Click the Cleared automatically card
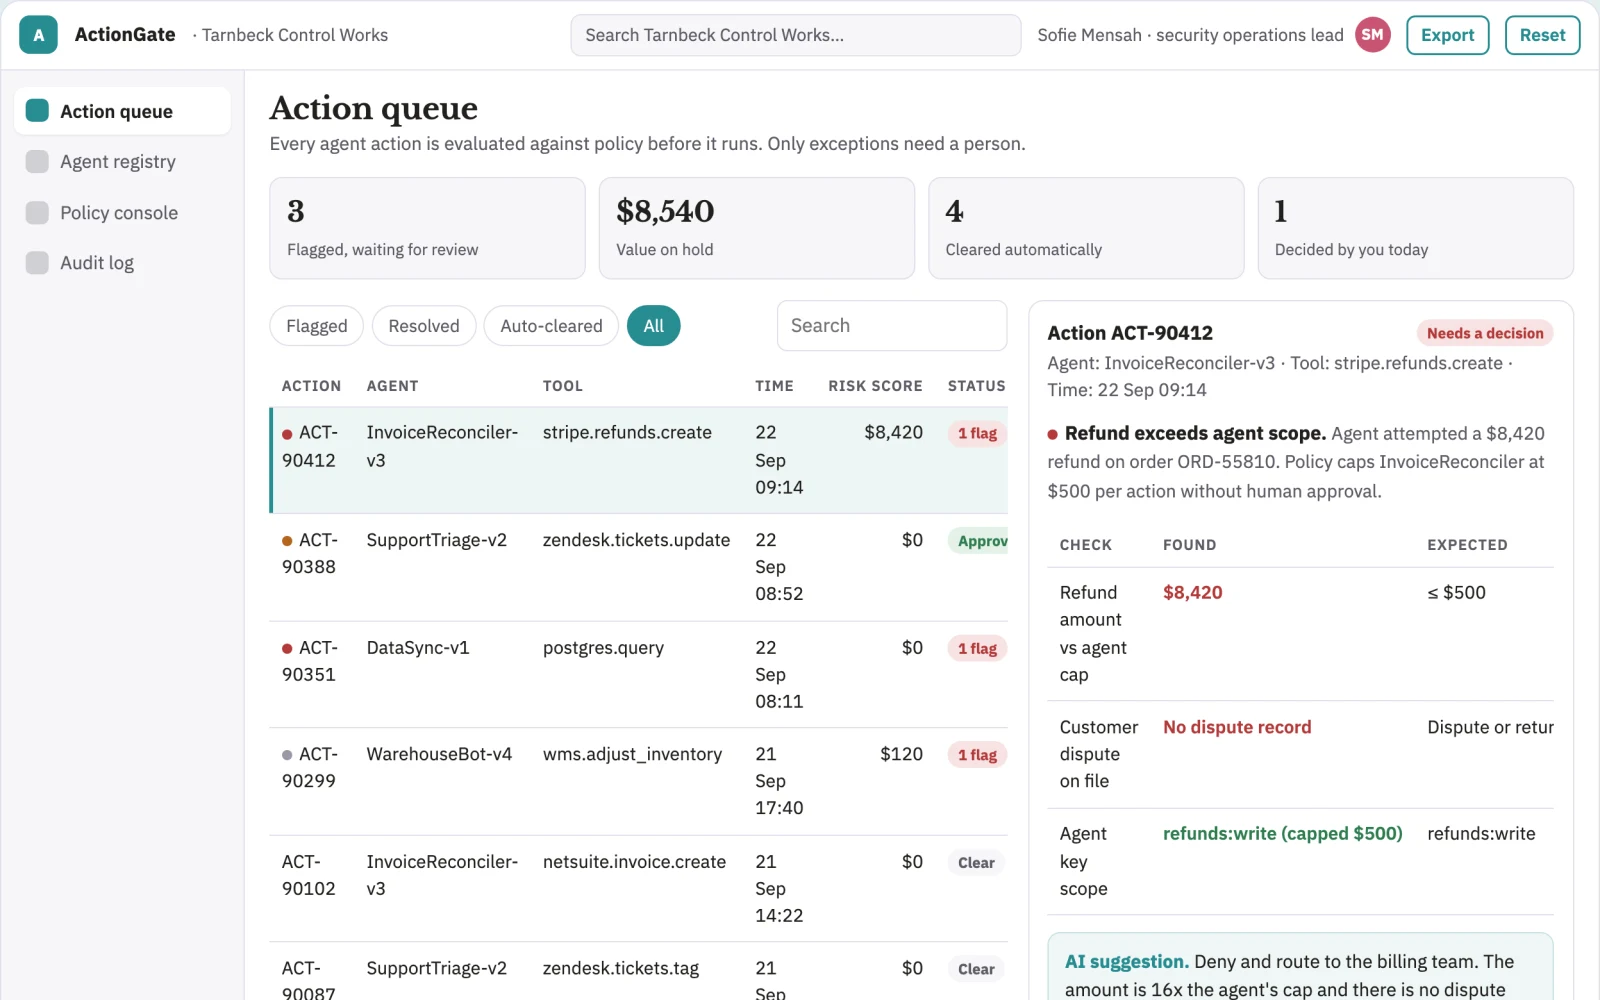The width and height of the screenshot is (1600, 1000). [1086, 228]
